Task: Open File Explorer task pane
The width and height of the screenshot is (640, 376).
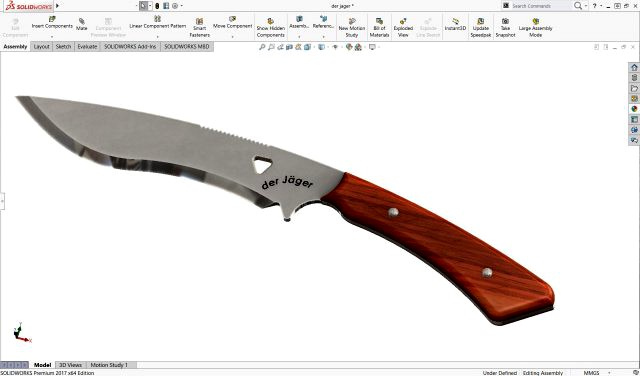Action: tap(634, 88)
